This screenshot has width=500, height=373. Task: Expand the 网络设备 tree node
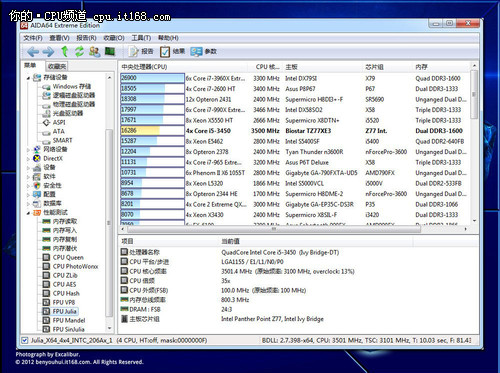[28, 150]
